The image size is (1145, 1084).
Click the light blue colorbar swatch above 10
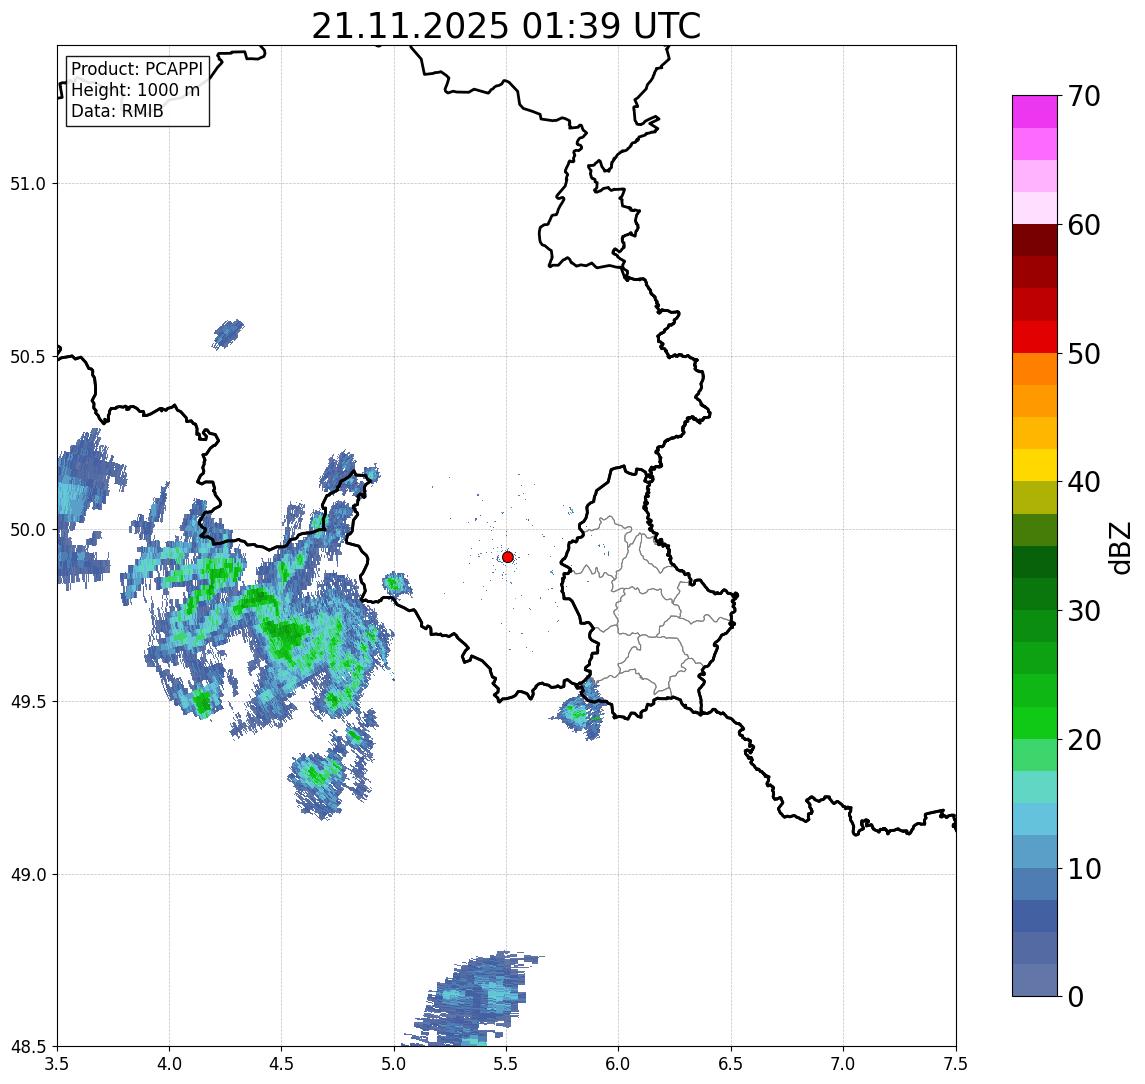point(1035,851)
